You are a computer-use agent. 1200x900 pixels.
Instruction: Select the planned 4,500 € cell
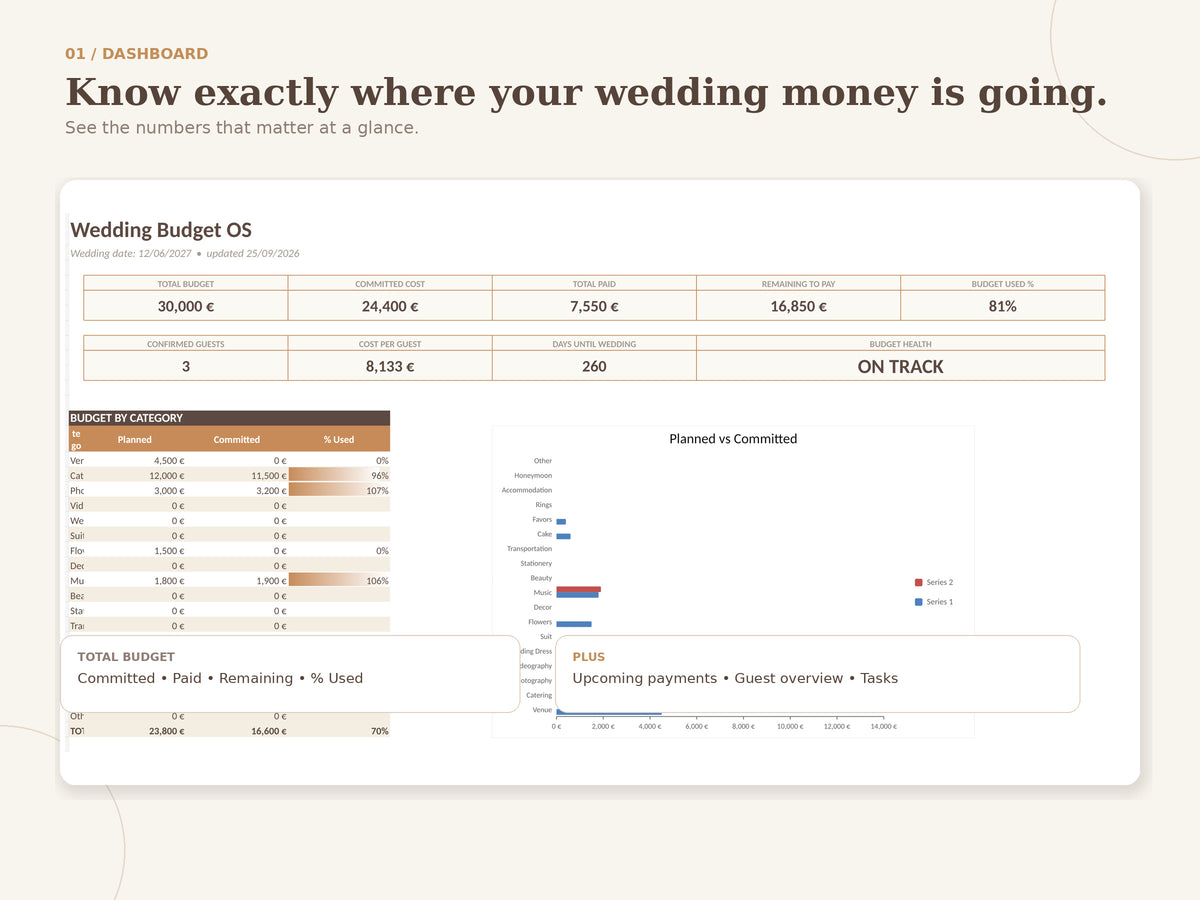(x=135, y=461)
